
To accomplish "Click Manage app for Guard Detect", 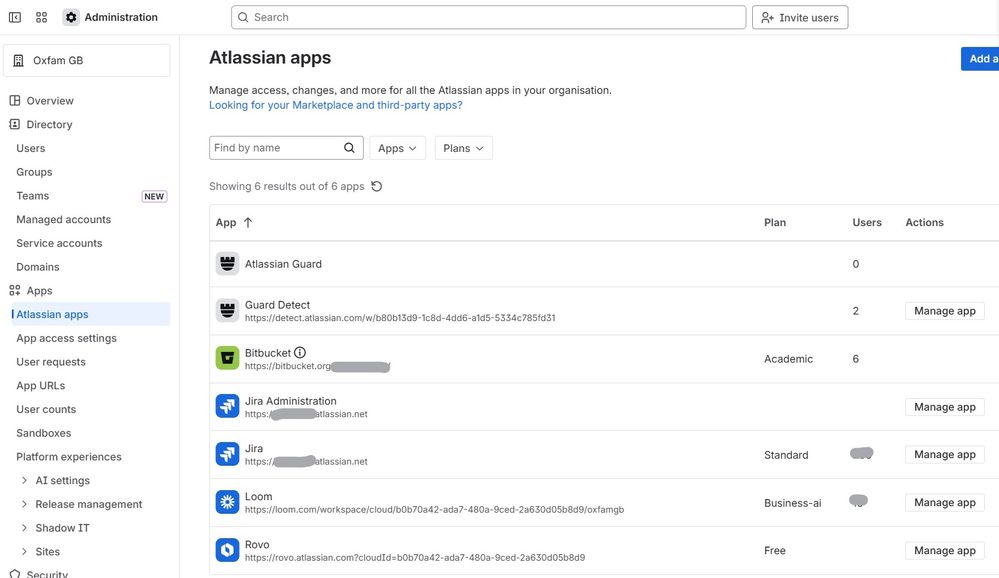I will [945, 311].
